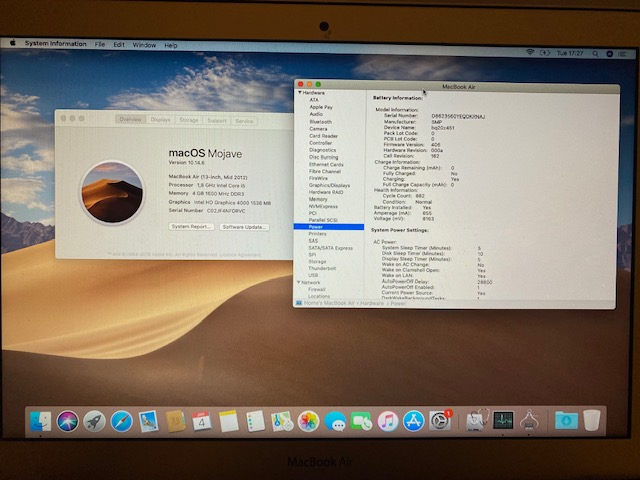Click the MacBook Air window title bar
640x480 pixels.
coord(457,86)
